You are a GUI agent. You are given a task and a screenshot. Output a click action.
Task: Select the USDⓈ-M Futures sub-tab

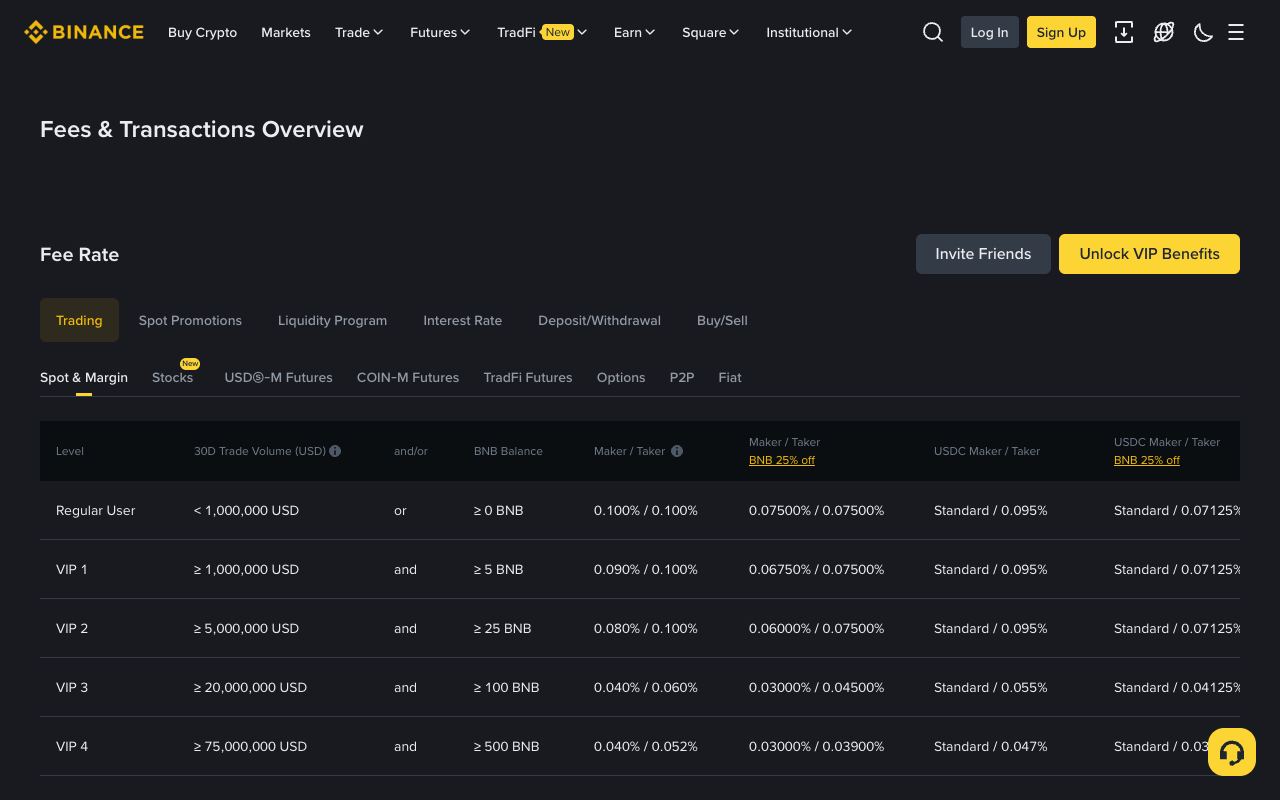[278, 377]
